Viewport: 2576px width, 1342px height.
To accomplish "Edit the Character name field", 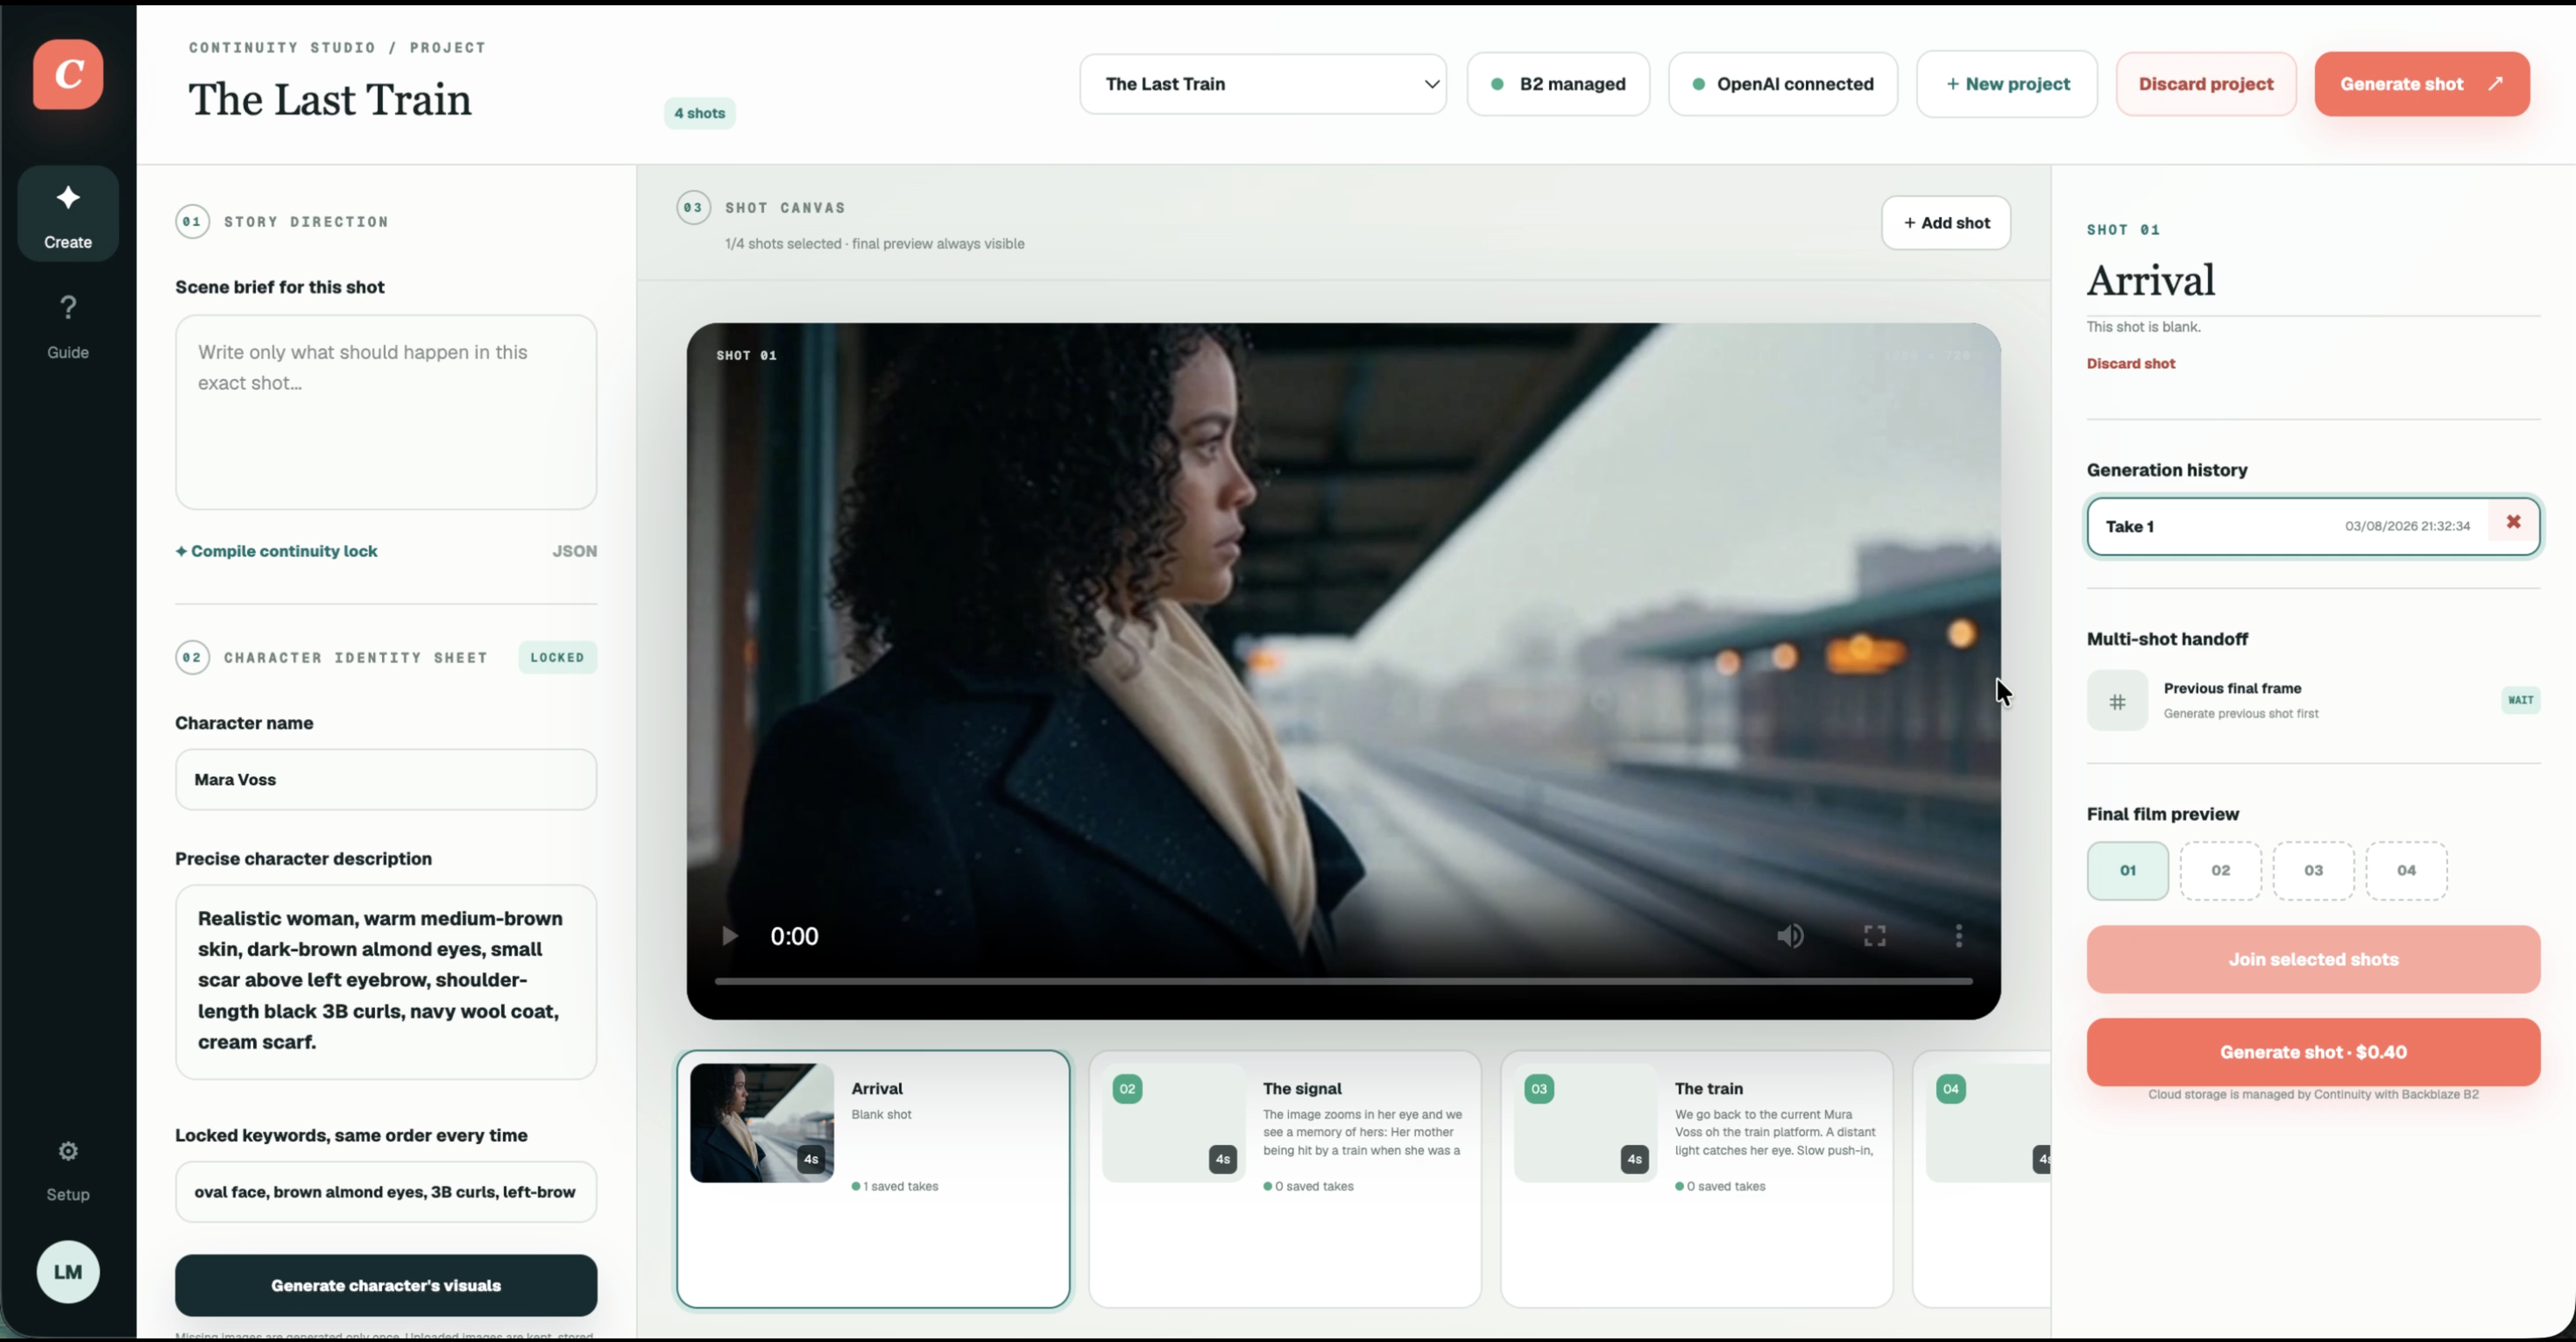I will point(386,780).
